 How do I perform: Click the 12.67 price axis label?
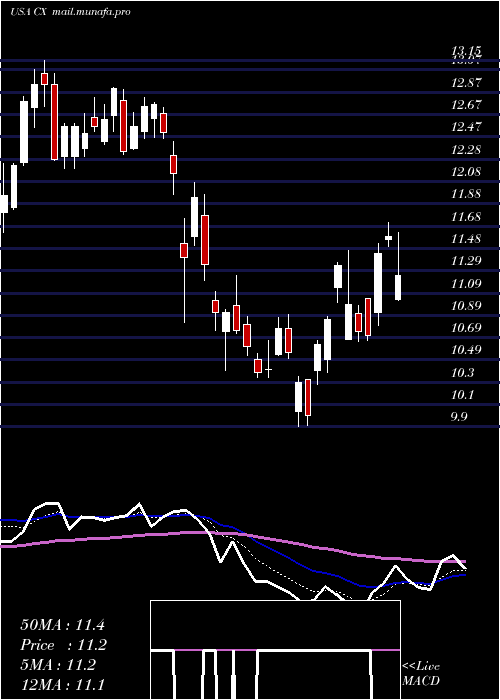(467, 105)
